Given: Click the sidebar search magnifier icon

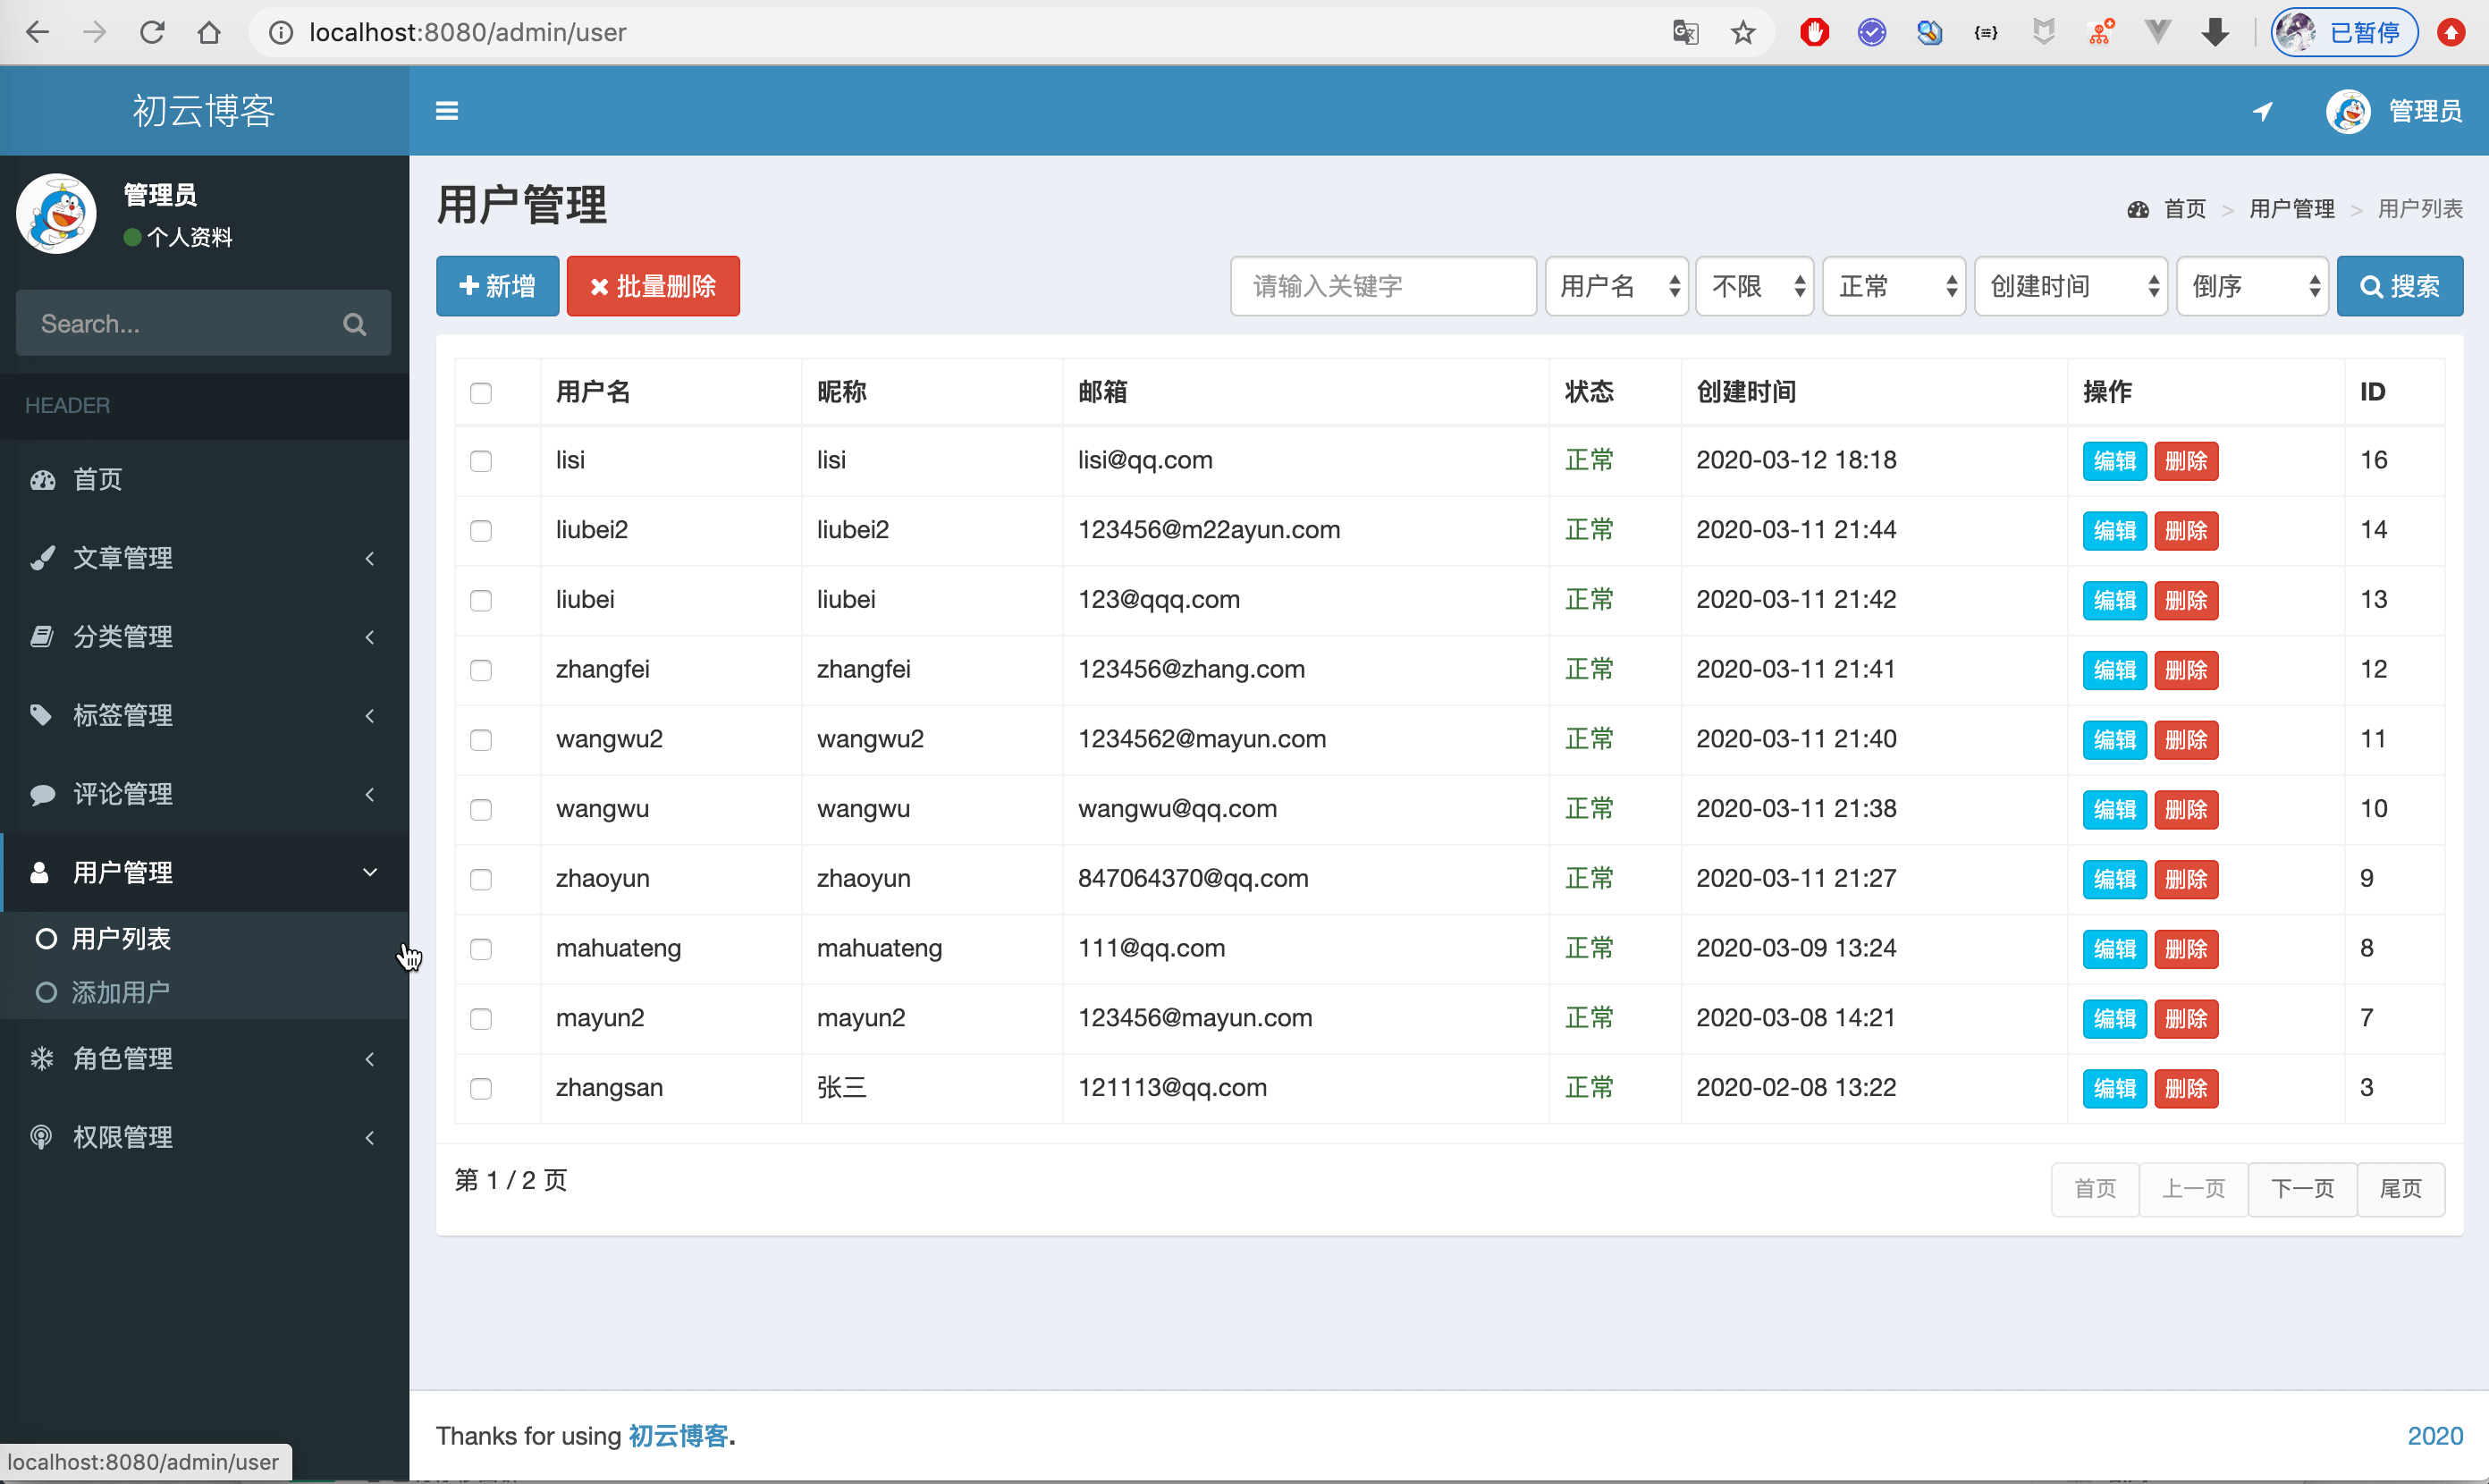Looking at the screenshot, I should coord(354,324).
